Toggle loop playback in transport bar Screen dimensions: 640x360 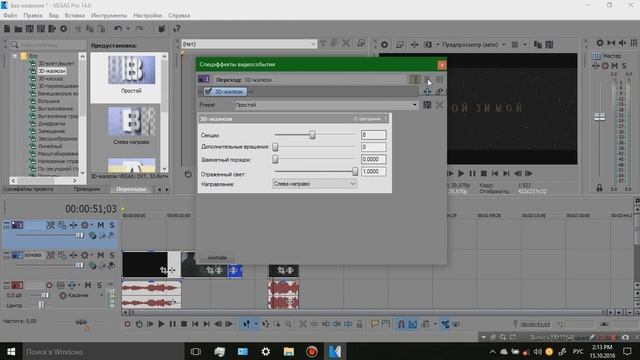[x=139, y=324]
